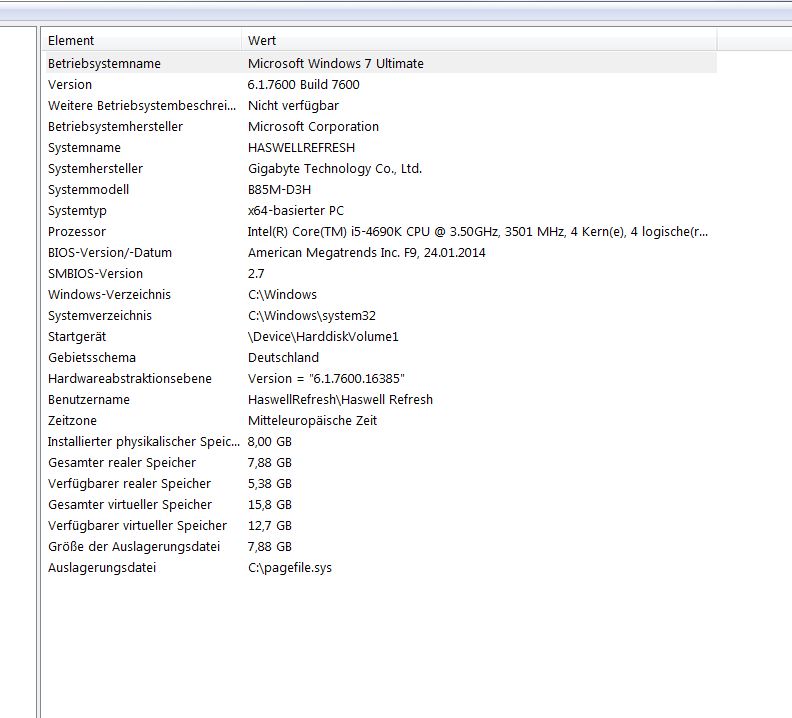The width and height of the screenshot is (792, 718).
Task: Click value 6.1.7600 Build 7600
Action: tap(303, 84)
